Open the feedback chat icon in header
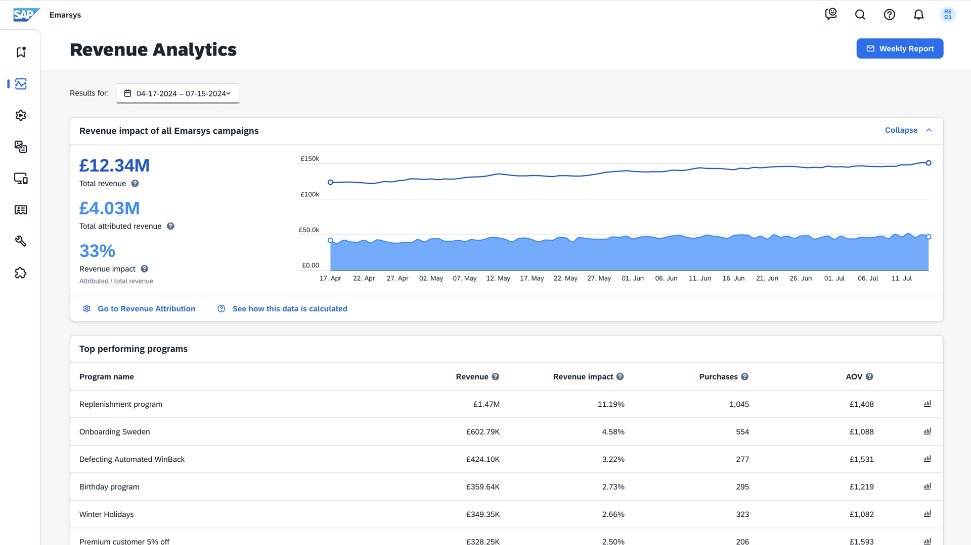 [830, 14]
